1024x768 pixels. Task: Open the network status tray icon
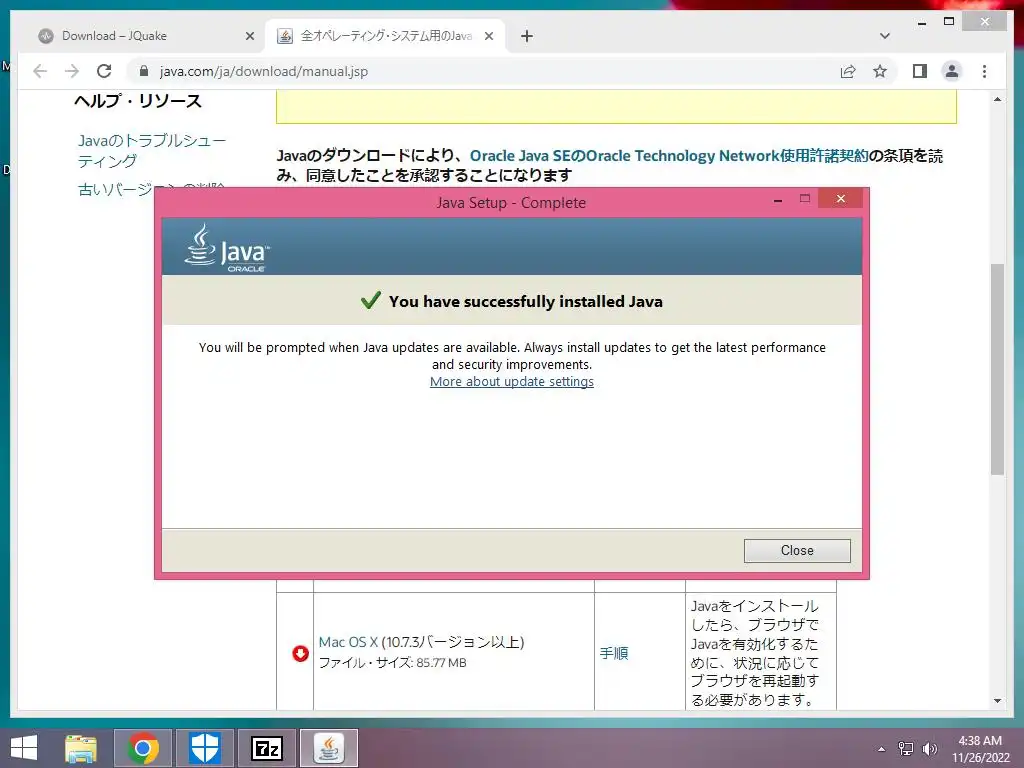point(906,749)
